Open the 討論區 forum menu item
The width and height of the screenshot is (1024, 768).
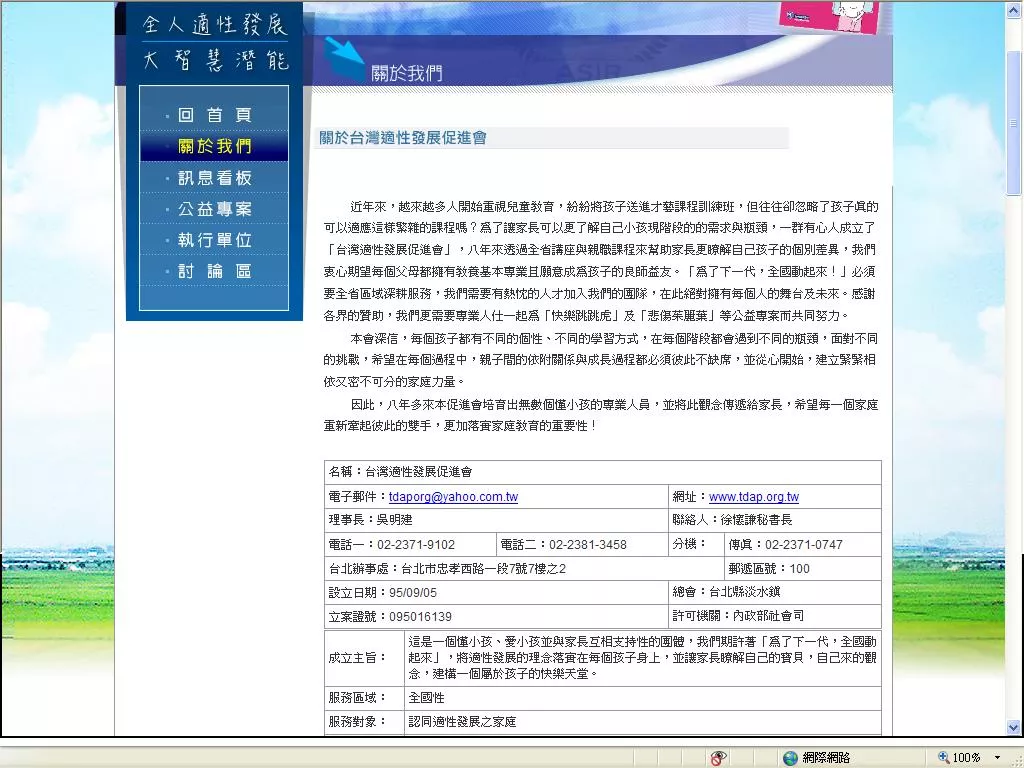point(214,270)
